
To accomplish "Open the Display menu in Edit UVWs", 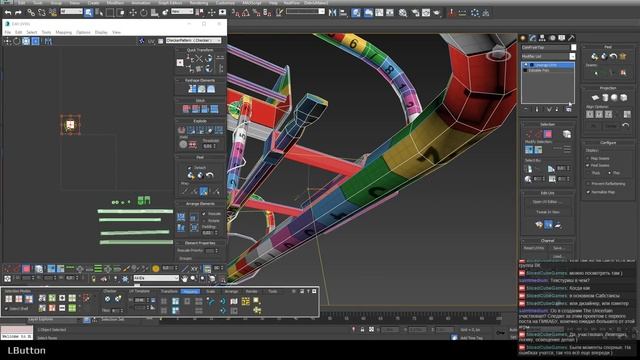I will tap(101, 32).
